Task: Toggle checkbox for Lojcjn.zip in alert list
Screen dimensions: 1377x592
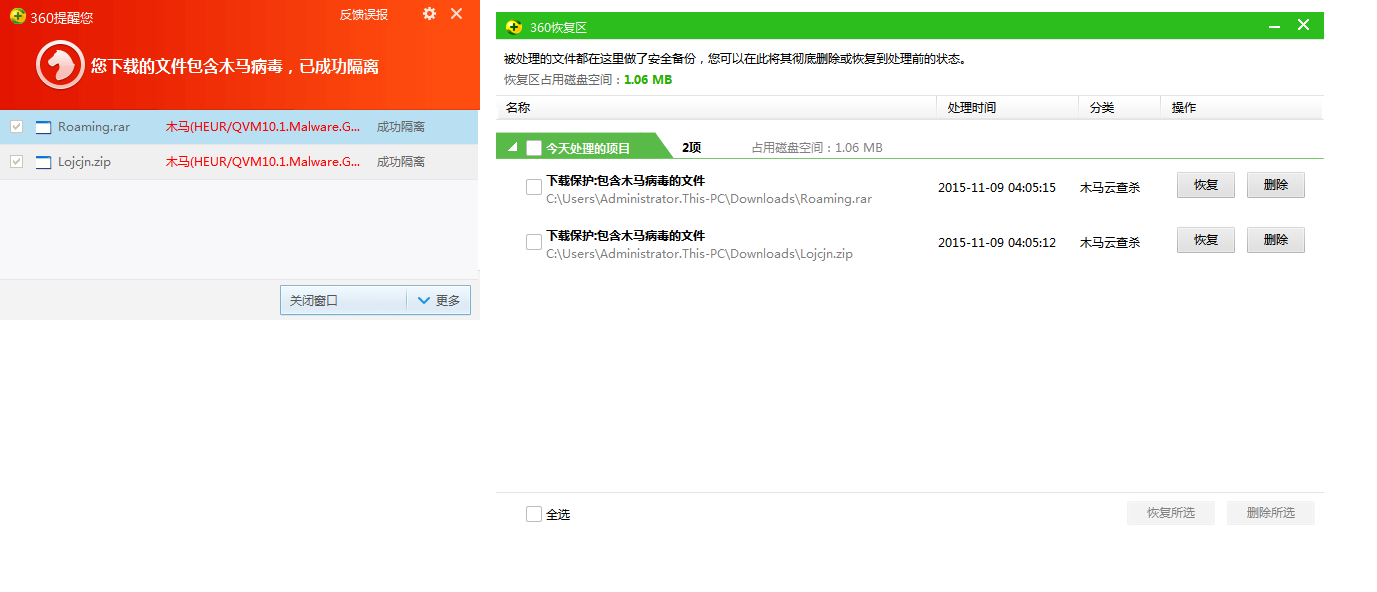Action: [16, 162]
